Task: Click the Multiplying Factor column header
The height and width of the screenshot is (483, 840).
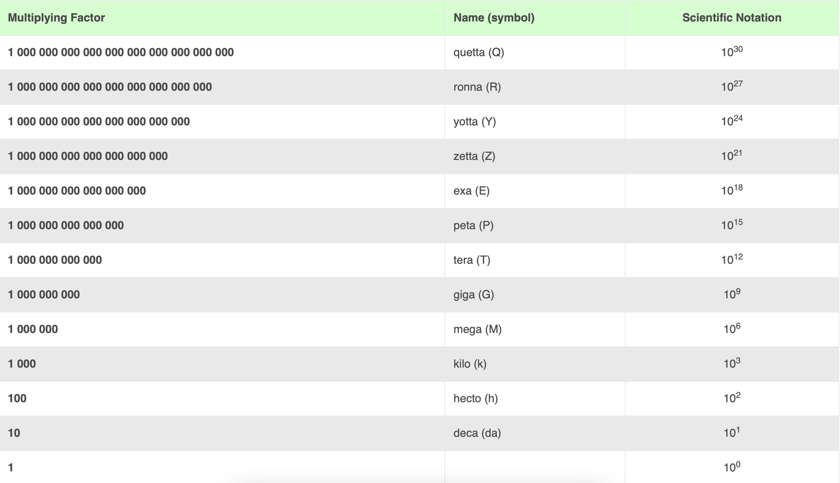Action: coord(56,18)
